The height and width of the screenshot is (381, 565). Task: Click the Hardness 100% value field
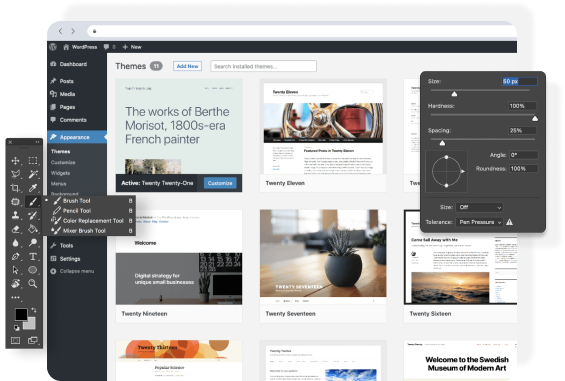tap(522, 106)
